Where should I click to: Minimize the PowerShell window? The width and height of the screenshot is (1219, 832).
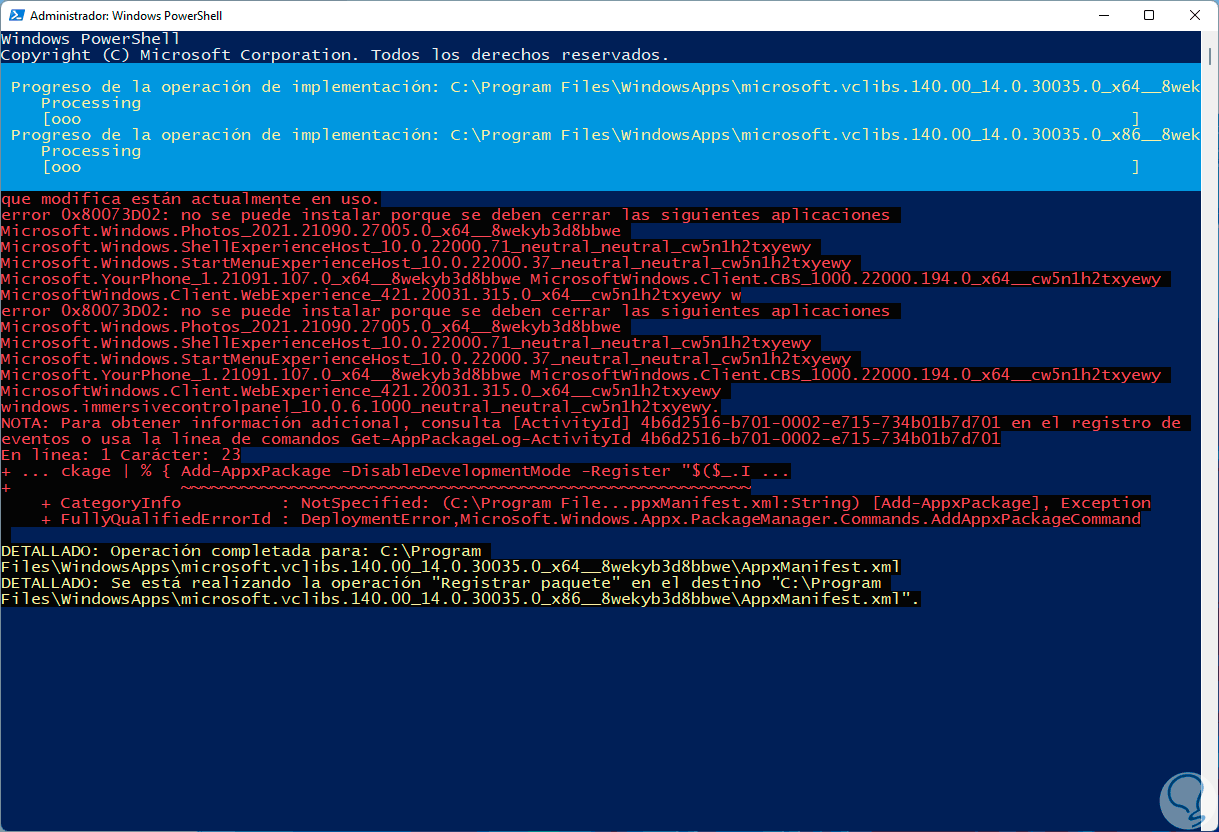pos(1103,16)
